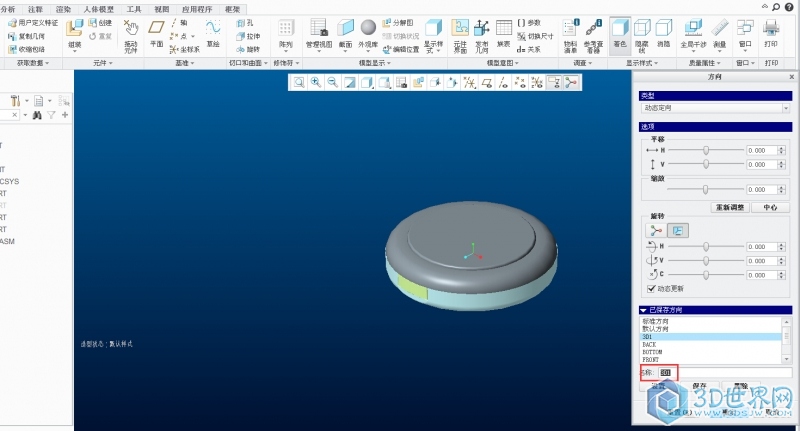
Task: Expand the 质量属性 group dropdown
Action: [705, 63]
